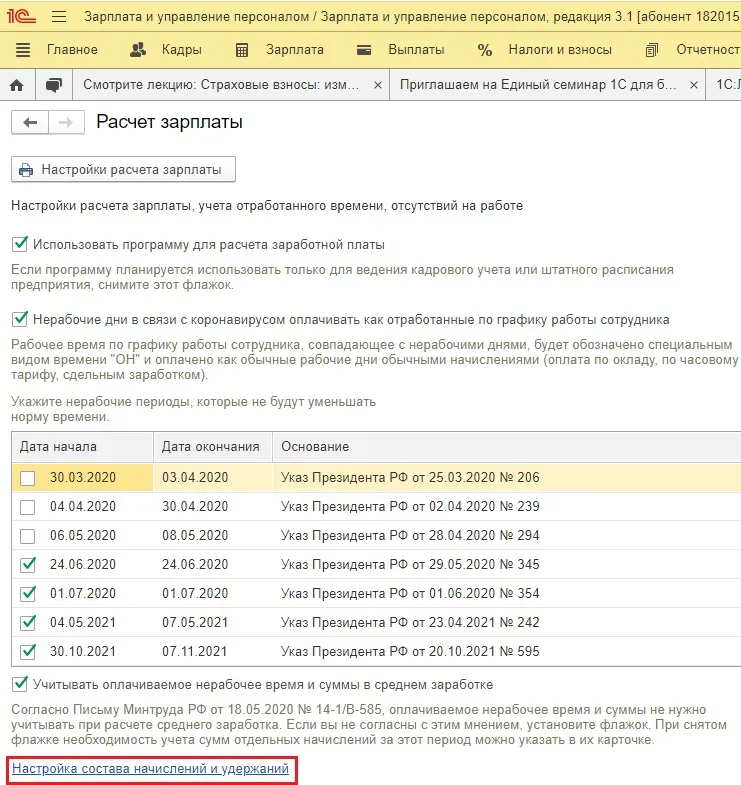
Task: Close the Страховые взносы lecture tab
Action: coord(377,86)
